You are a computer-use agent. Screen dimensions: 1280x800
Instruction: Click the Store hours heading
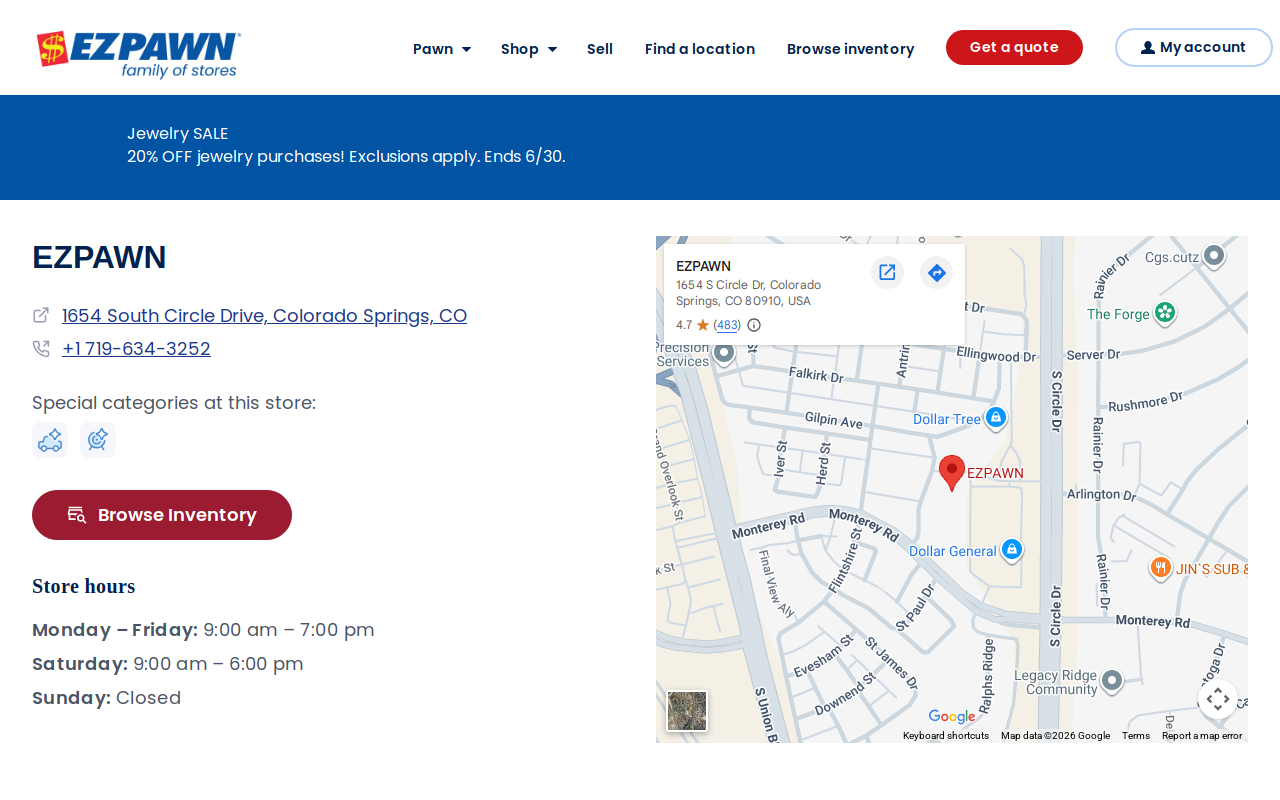tap(83, 586)
